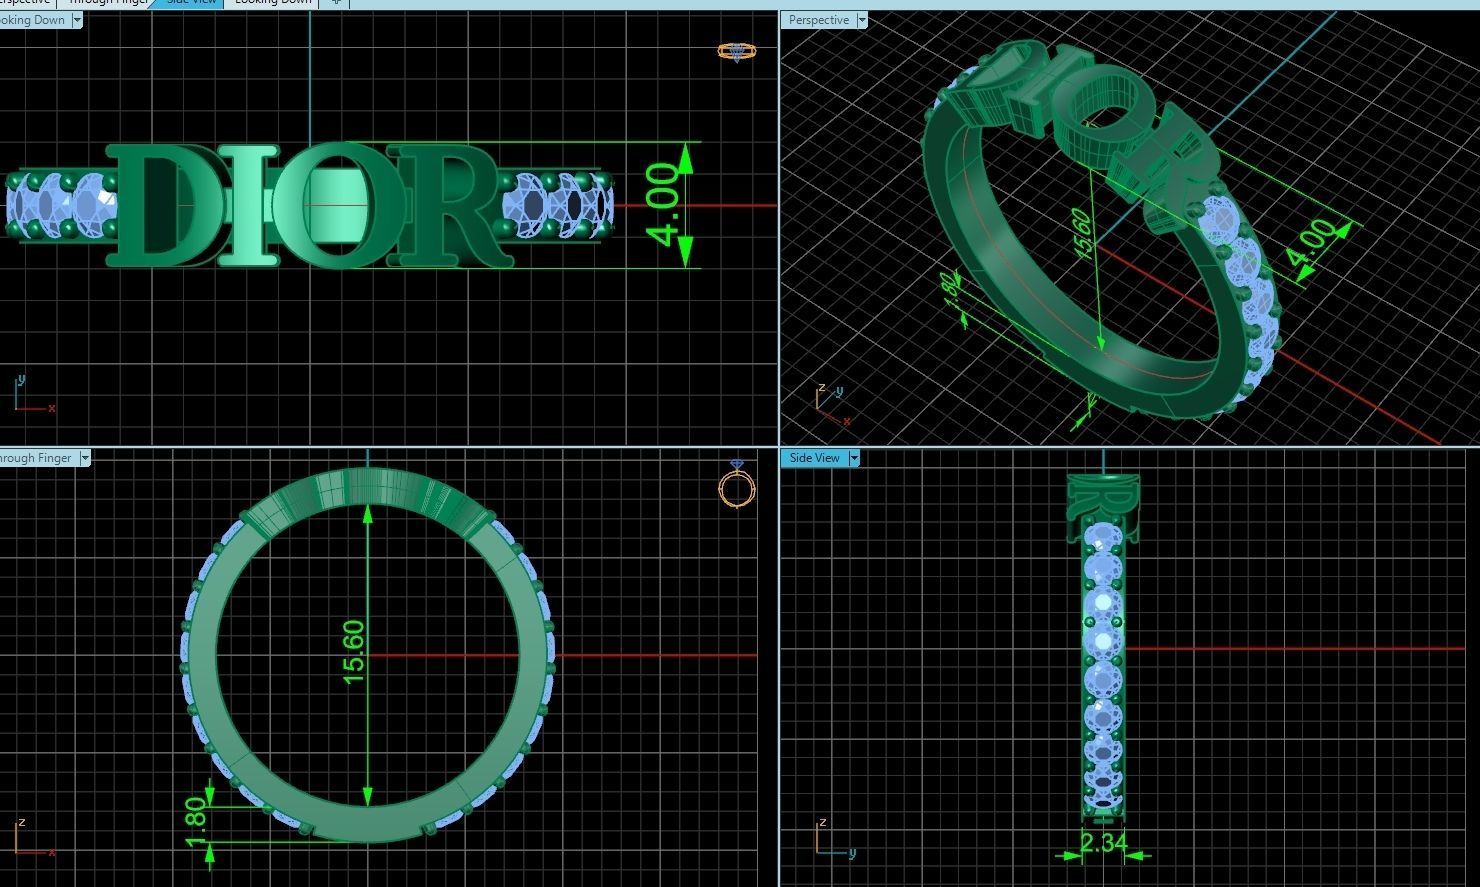Image resolution: width=1480 pixels, height=887 pixels.
Task: Select the letter O in Perspective view
Action: pyautogui.click(x=1102, y=116)
